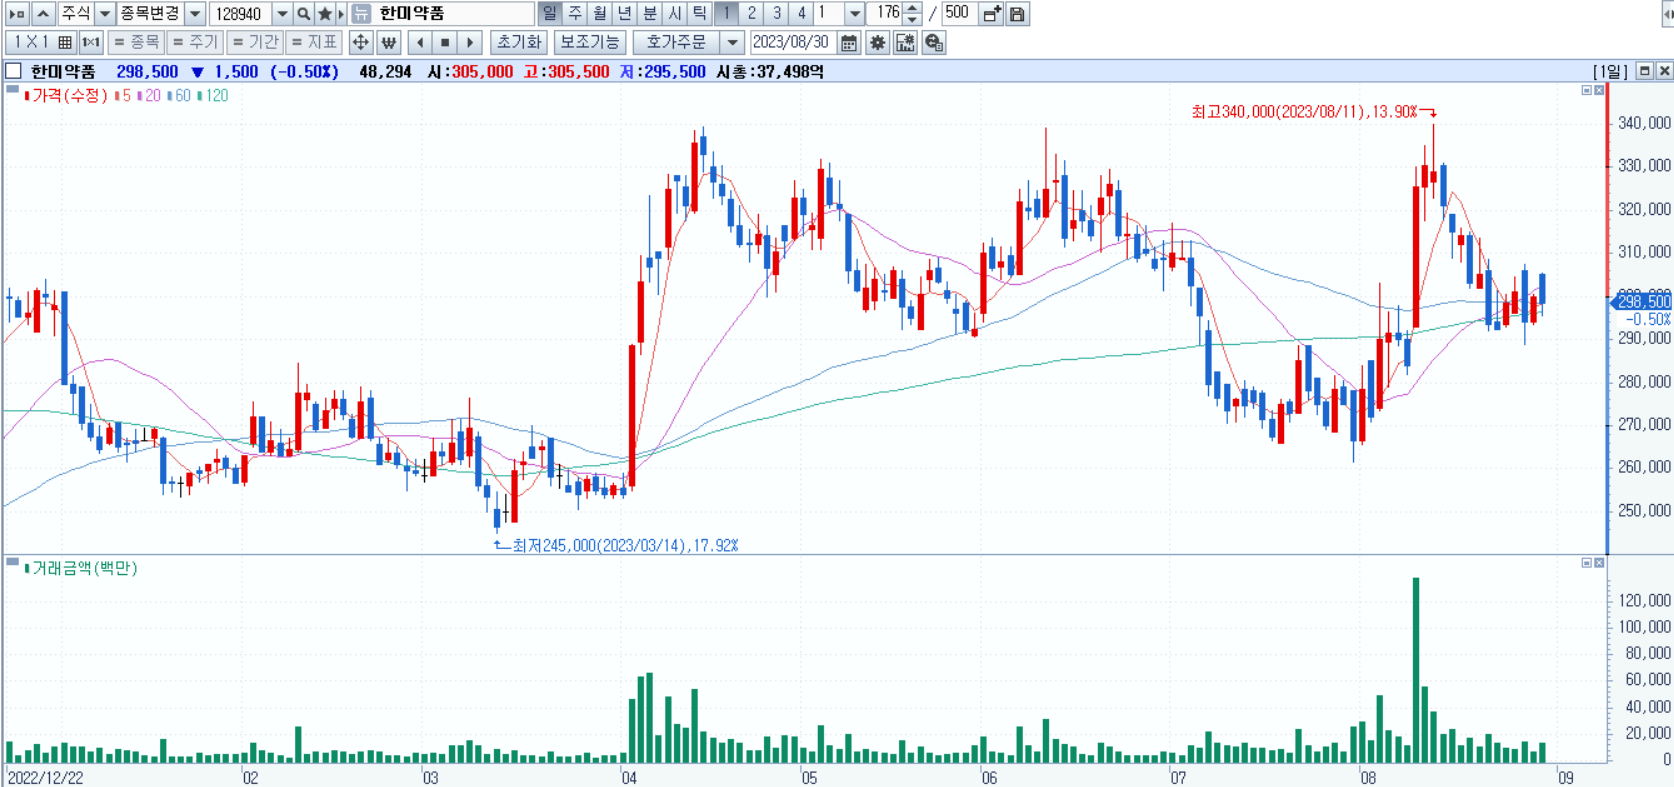Screen dimensions: 1674x787
Task: Click the play/record icon at toolbar start
Action: [17, 14]
